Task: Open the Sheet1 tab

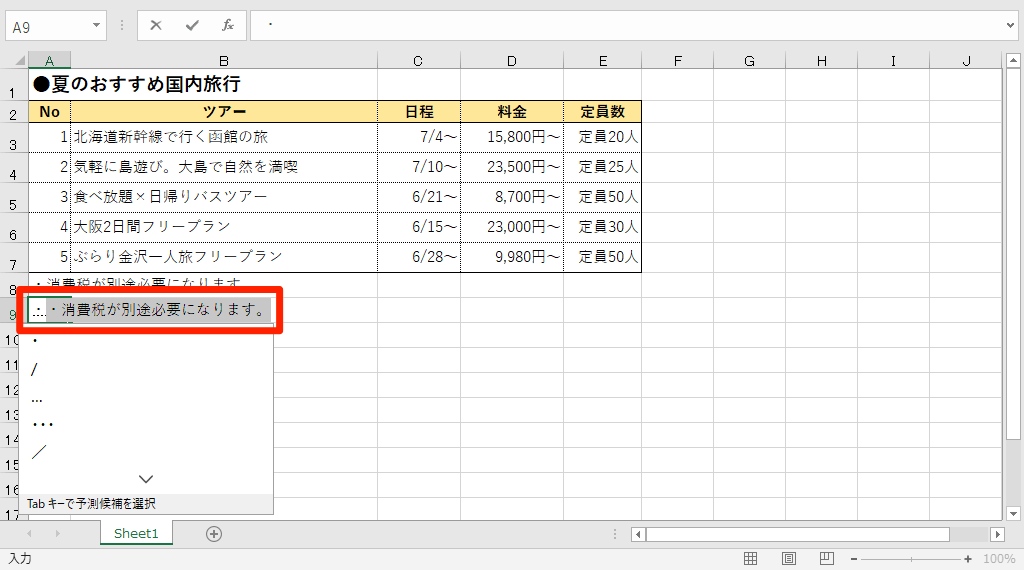Action: (x=136, y=533)
